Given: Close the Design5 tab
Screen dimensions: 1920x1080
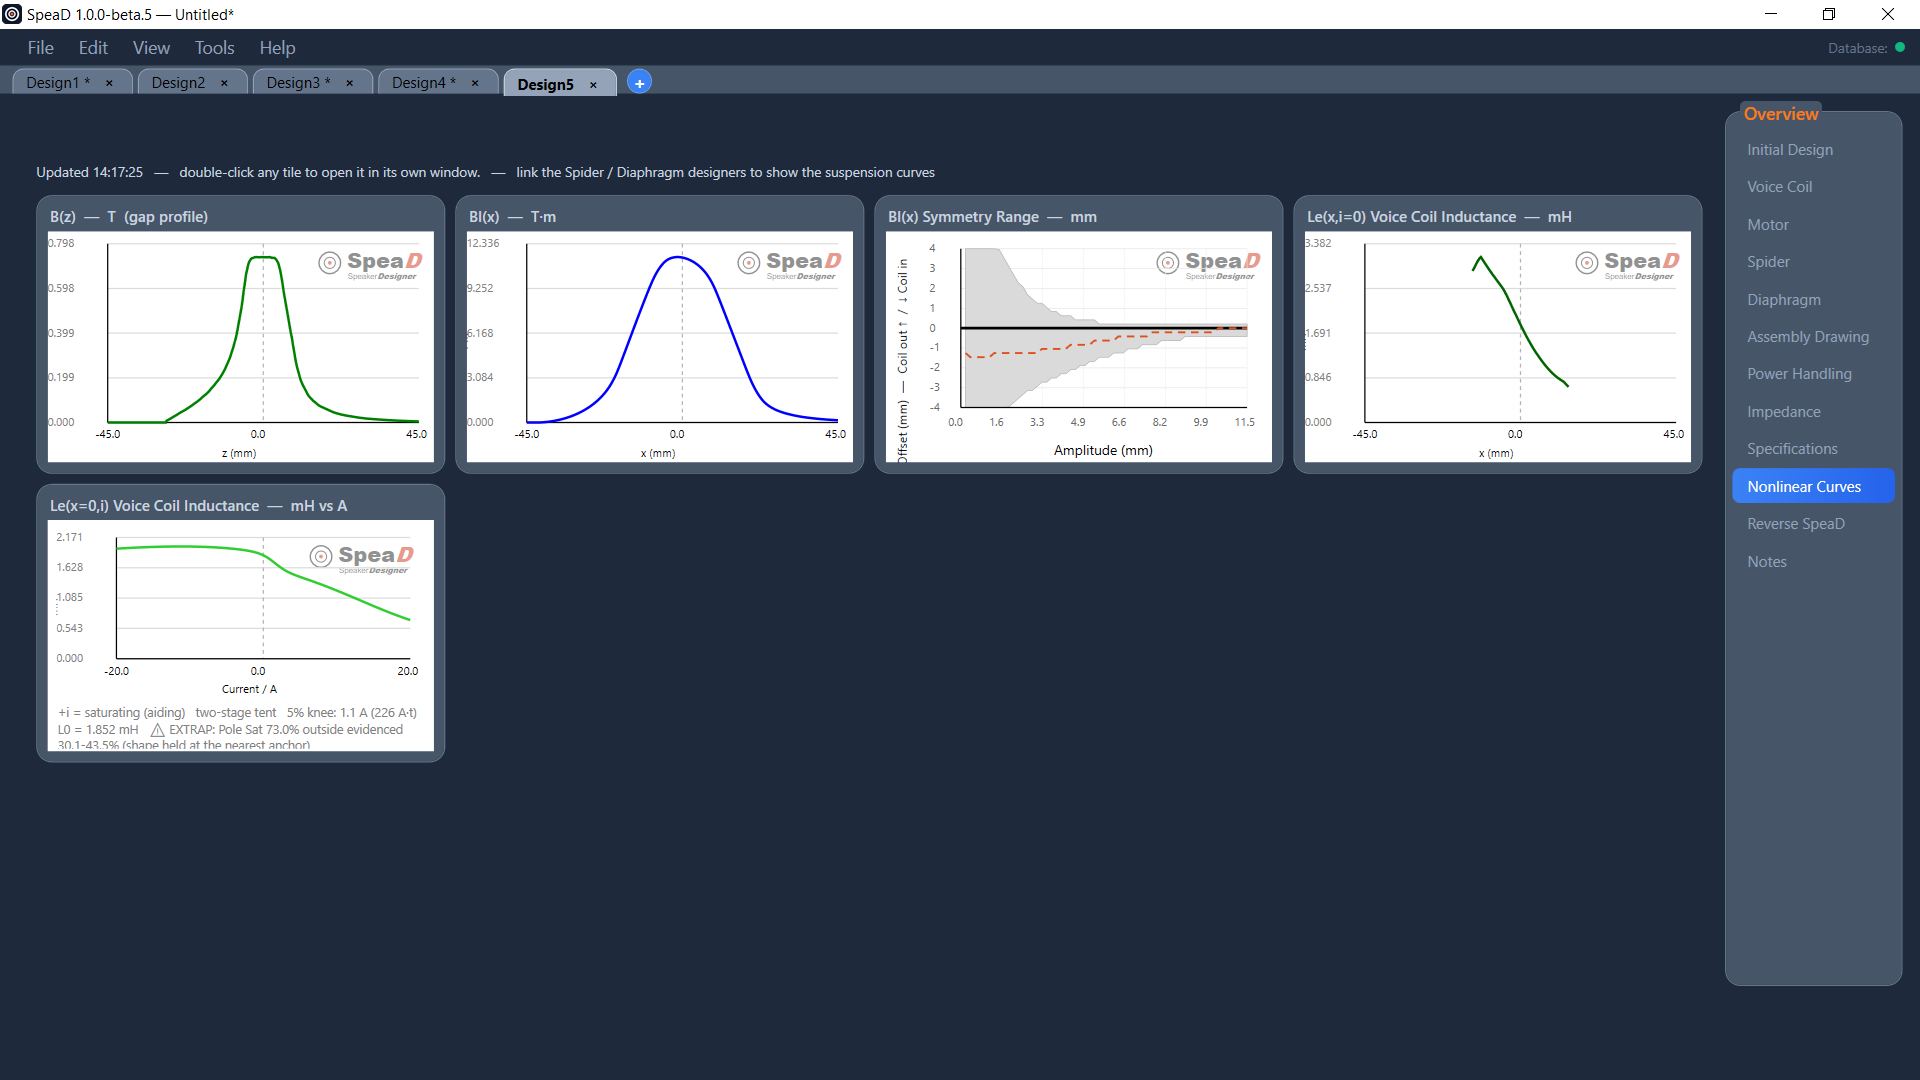Looking at the screenshot, I should tap(593, 85).
